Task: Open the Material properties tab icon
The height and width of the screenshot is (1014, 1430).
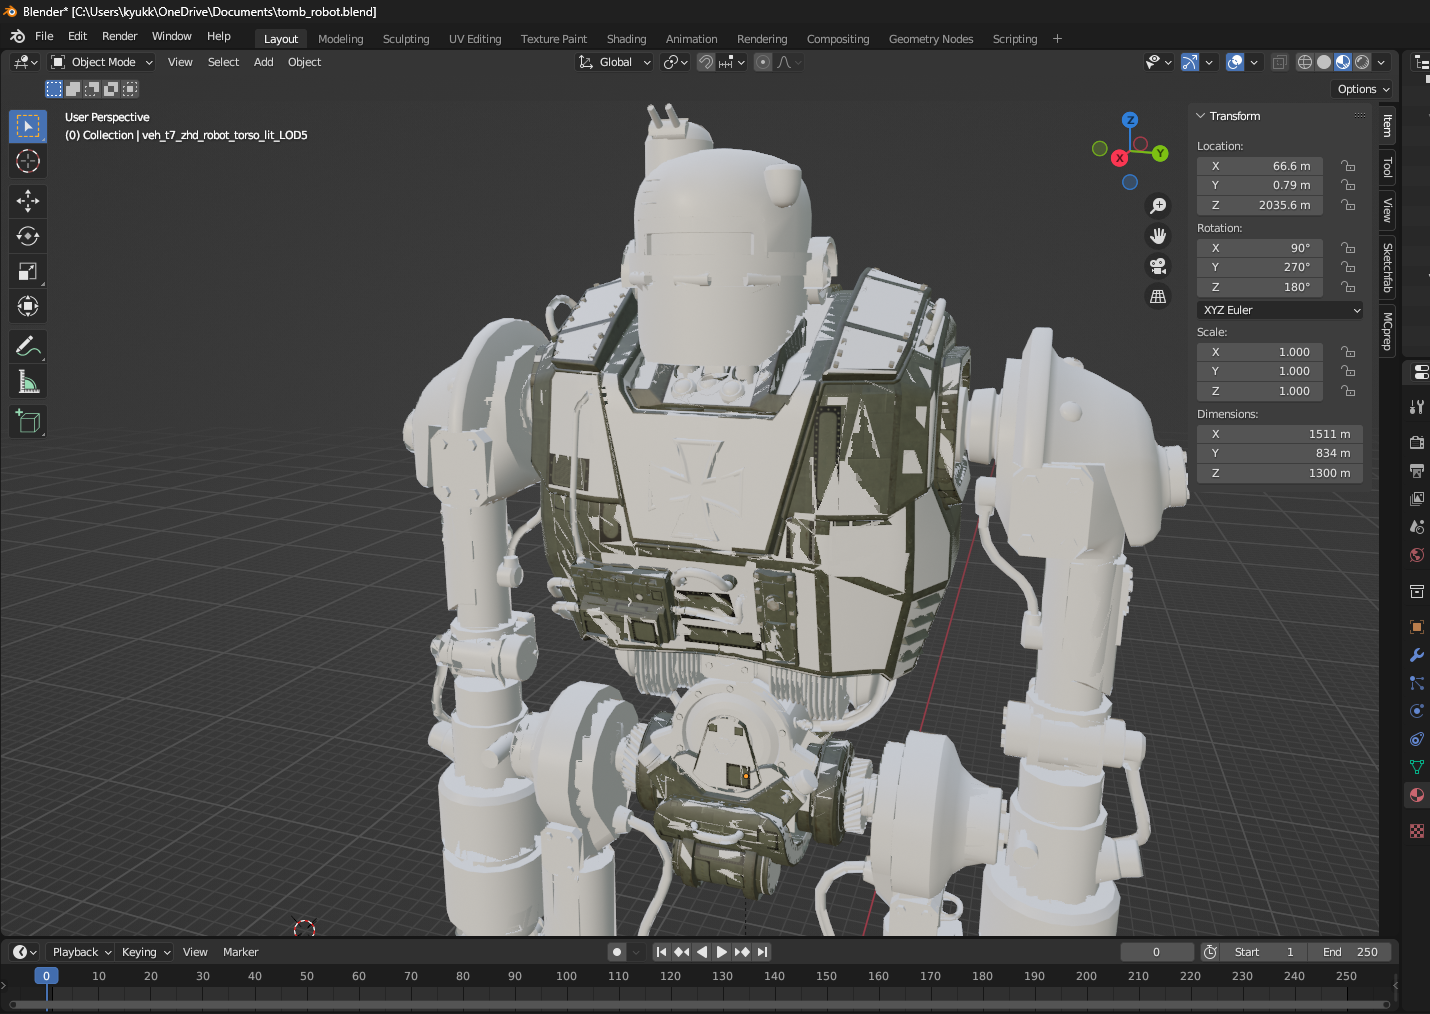Action: tap(1417, 795)
